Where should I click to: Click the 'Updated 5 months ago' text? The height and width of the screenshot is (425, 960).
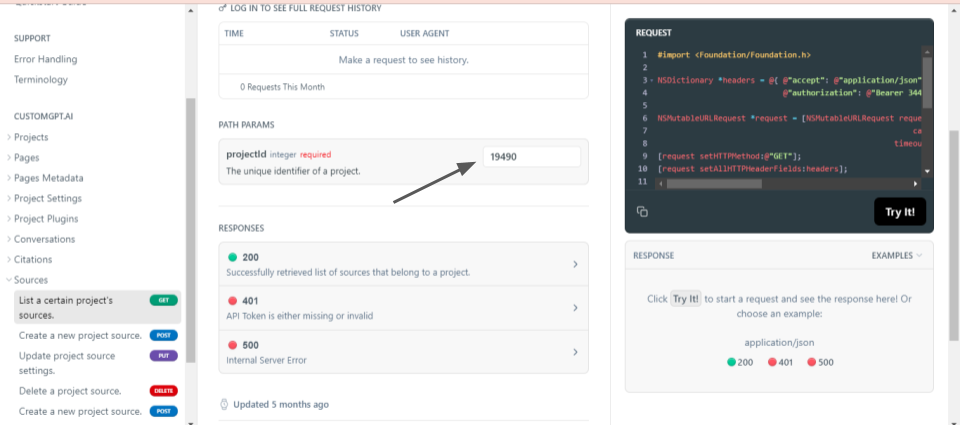[281, 404]
